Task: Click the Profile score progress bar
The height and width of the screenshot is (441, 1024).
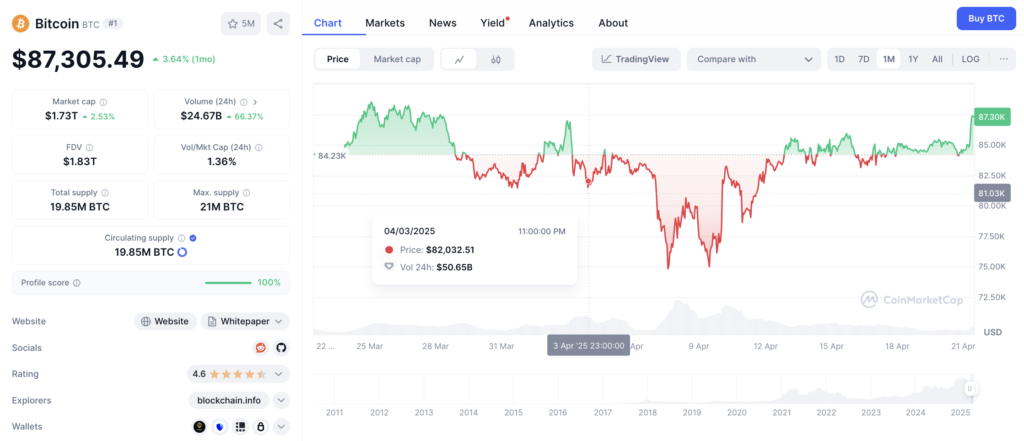Action: coord(228,283)
